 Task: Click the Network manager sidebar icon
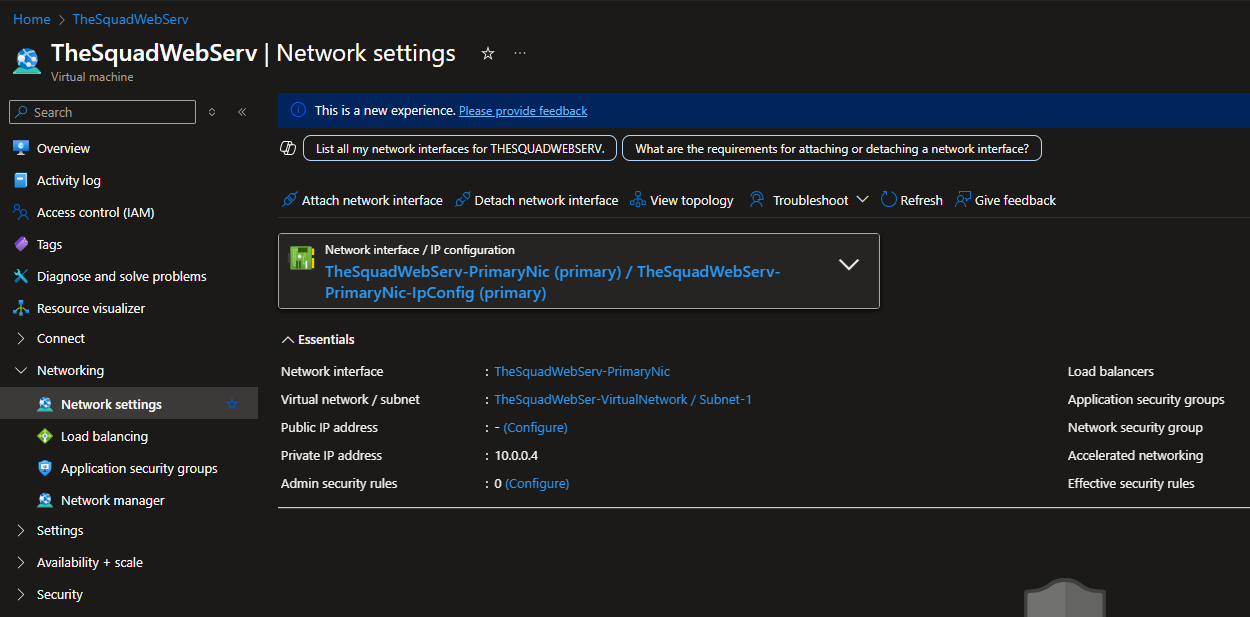45,500
